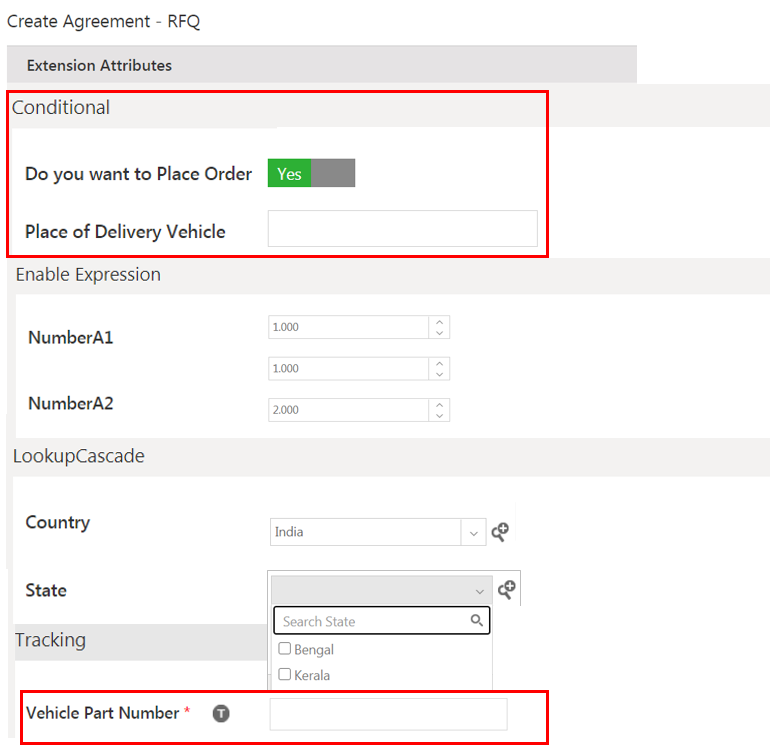
Task: Click the State lookup search icon
Action: pyautogui.click(x=507, y=589)
